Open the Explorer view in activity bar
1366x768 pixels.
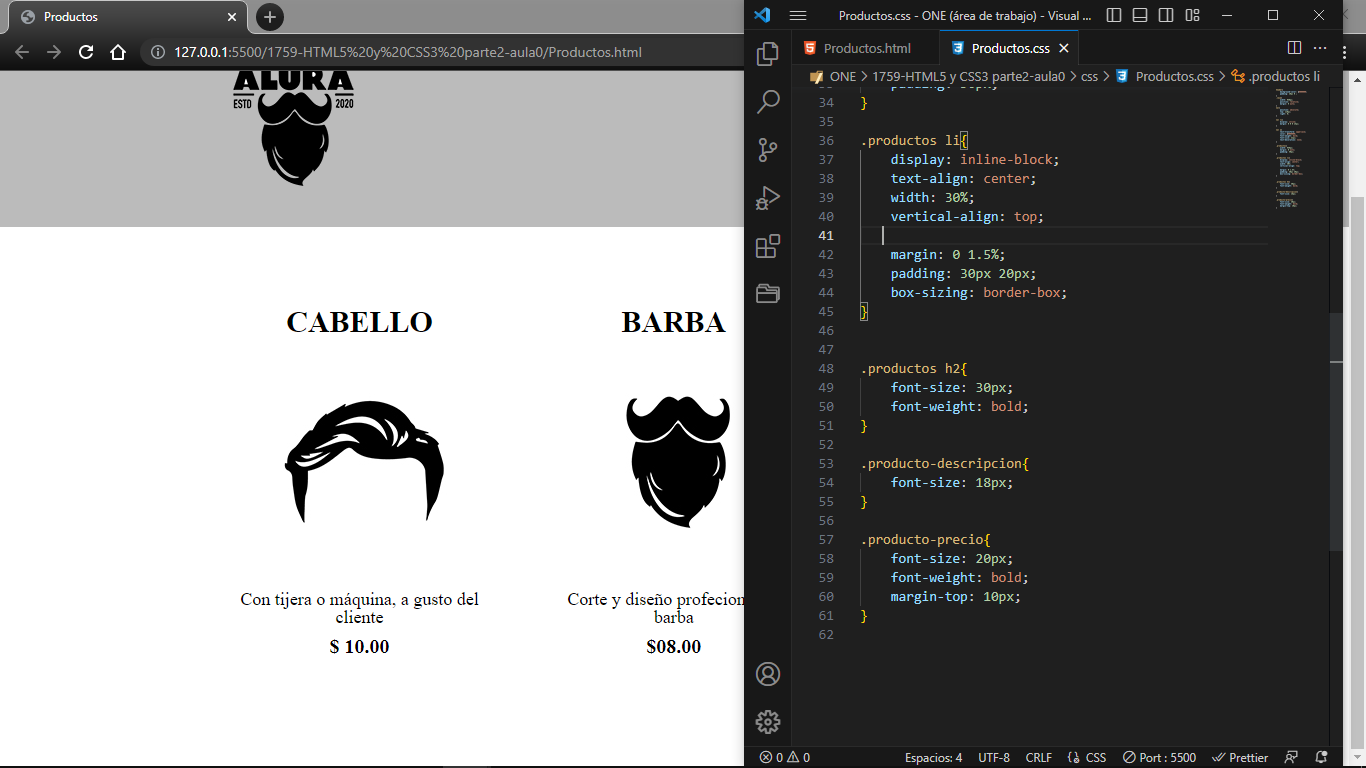pos(768,54)
